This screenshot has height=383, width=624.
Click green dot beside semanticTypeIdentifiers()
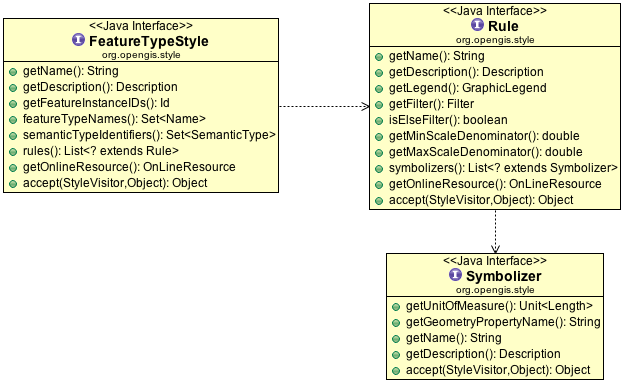[x=13, y=136]
